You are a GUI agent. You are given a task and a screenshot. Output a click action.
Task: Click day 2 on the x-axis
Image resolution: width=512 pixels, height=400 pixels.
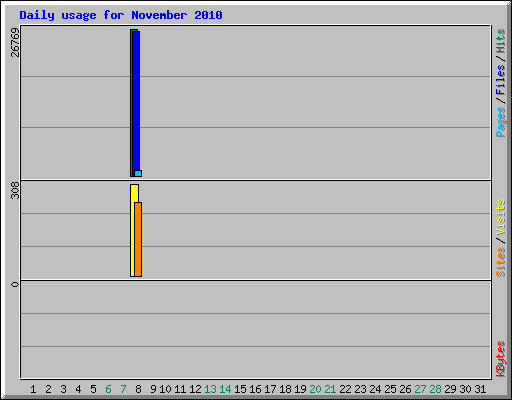[x=48, y=389]
